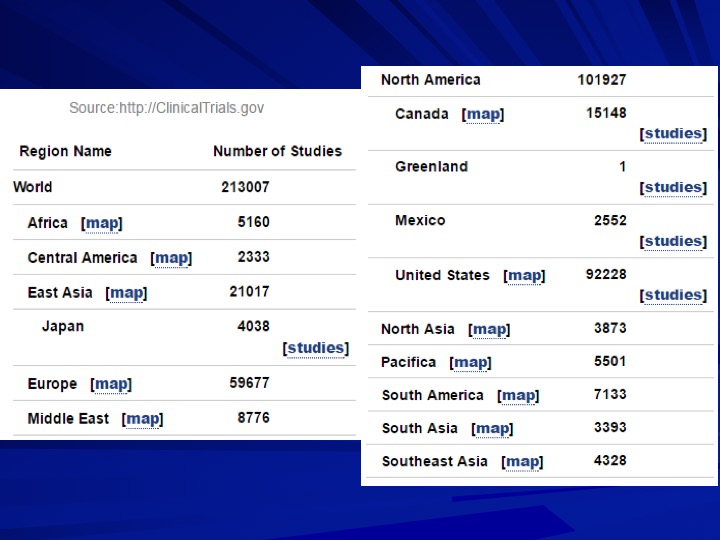
Task: Open the Pacifica map link
Action: pyautogui.click(x=470, y=363)
